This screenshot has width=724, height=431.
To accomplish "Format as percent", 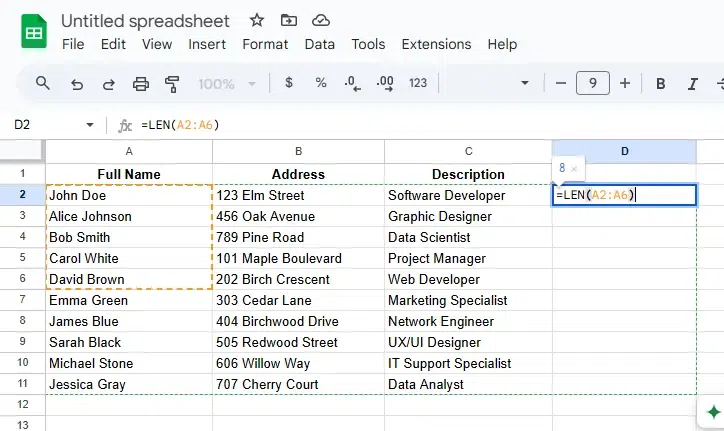I will point(321,83).
